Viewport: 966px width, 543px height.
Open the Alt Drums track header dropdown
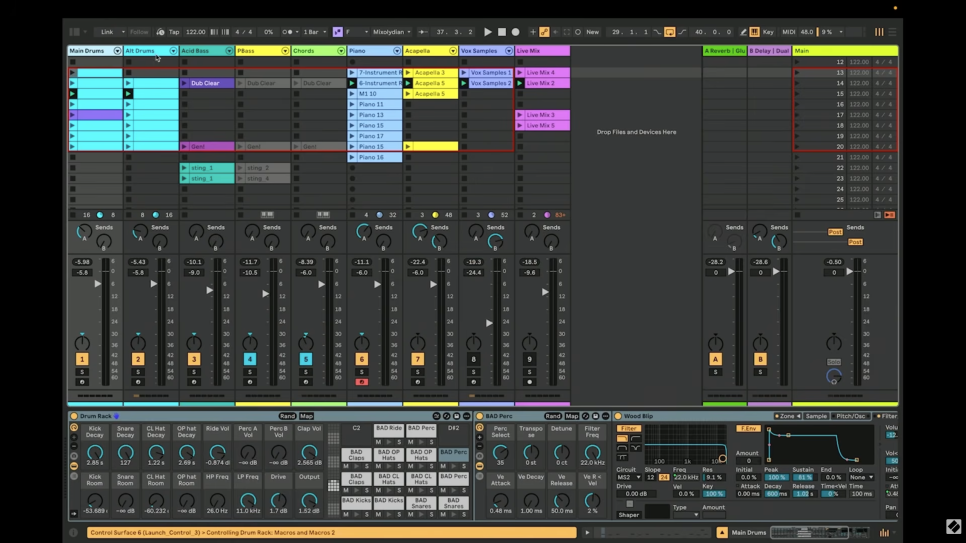point(173,51)
